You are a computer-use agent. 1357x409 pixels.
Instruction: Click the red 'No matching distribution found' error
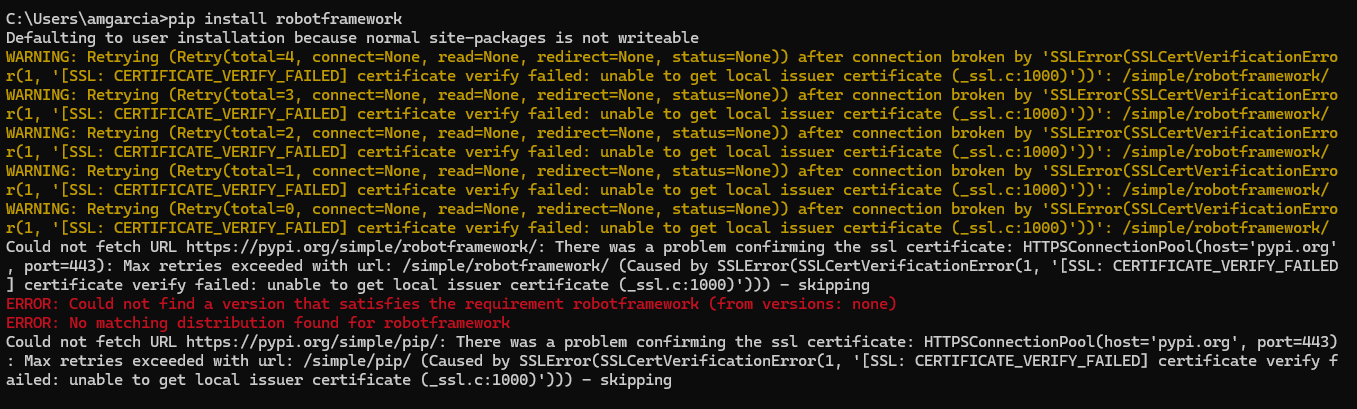(x=257, y=324)
